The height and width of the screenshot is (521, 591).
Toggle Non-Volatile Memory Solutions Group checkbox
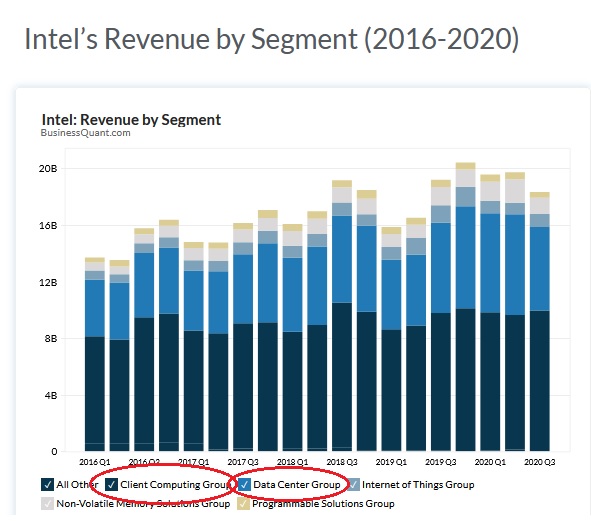coord(47,504)
